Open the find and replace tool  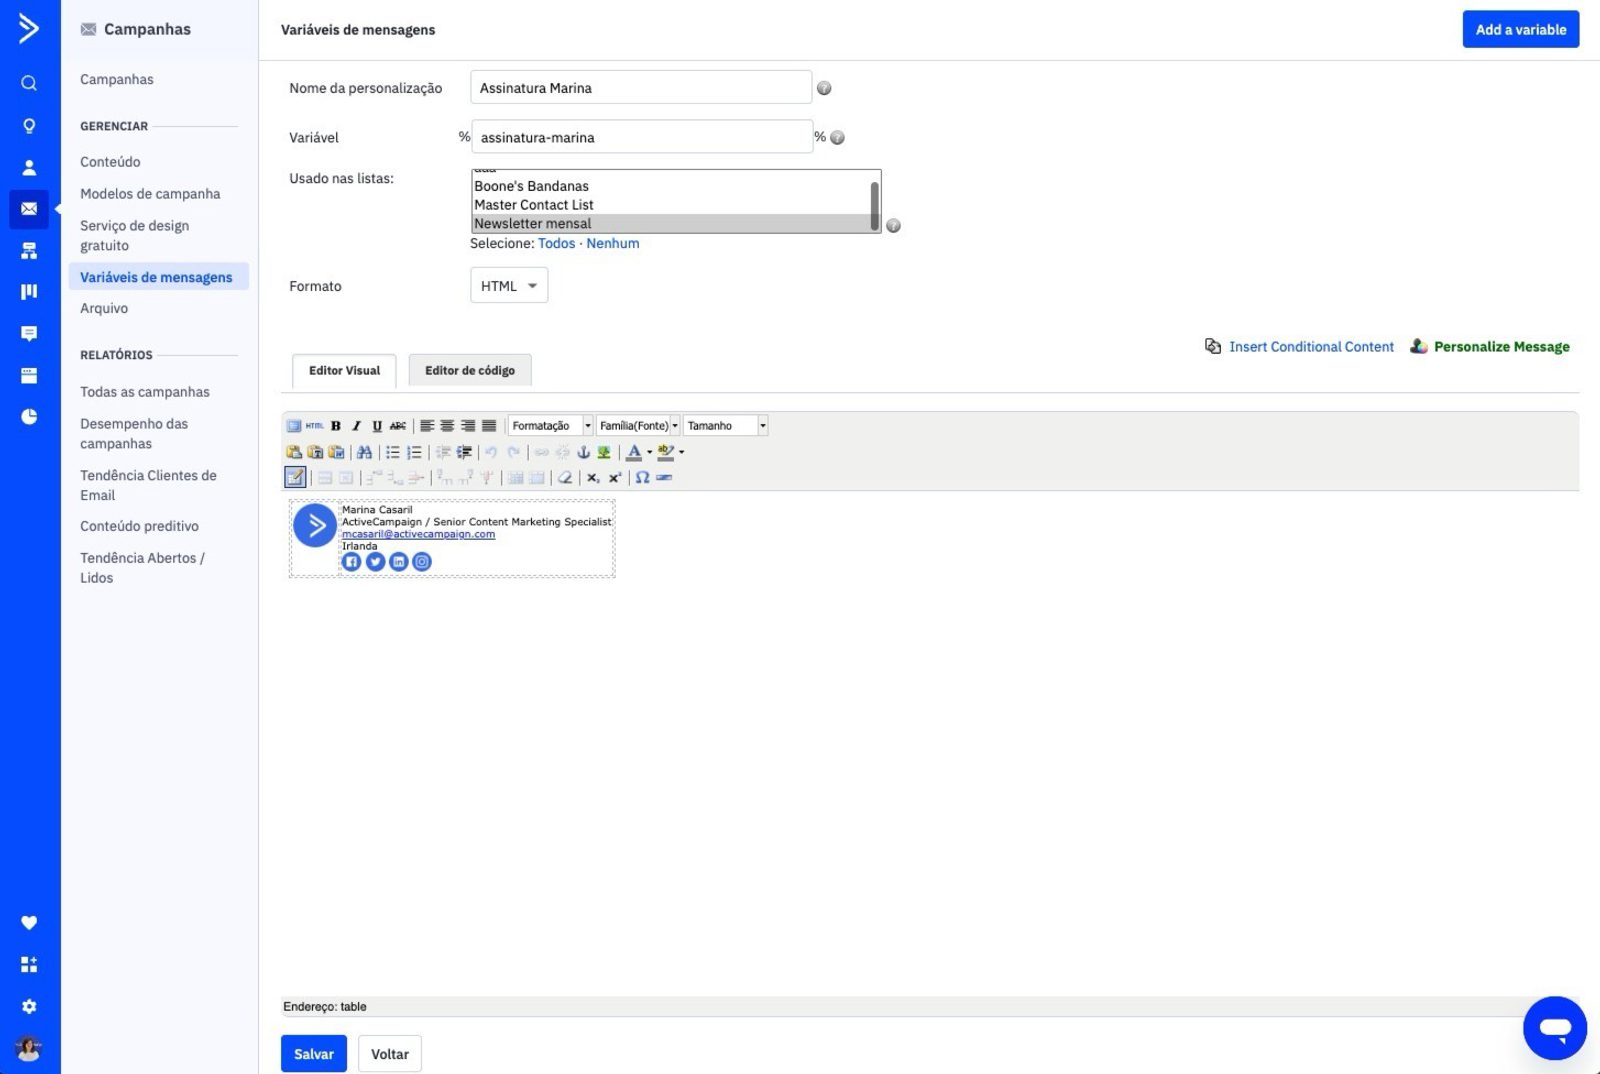tap(365, 452)
